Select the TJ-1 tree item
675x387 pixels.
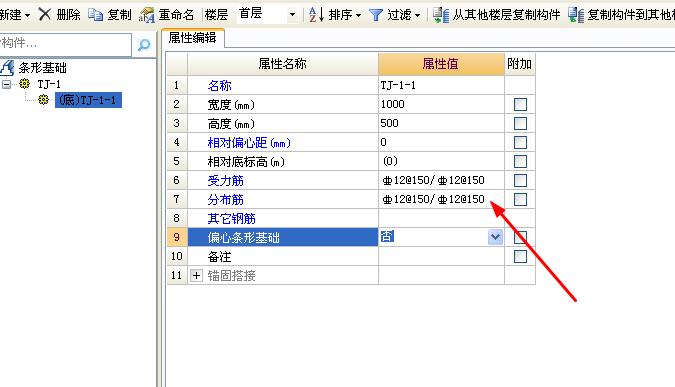pos(49,84)
